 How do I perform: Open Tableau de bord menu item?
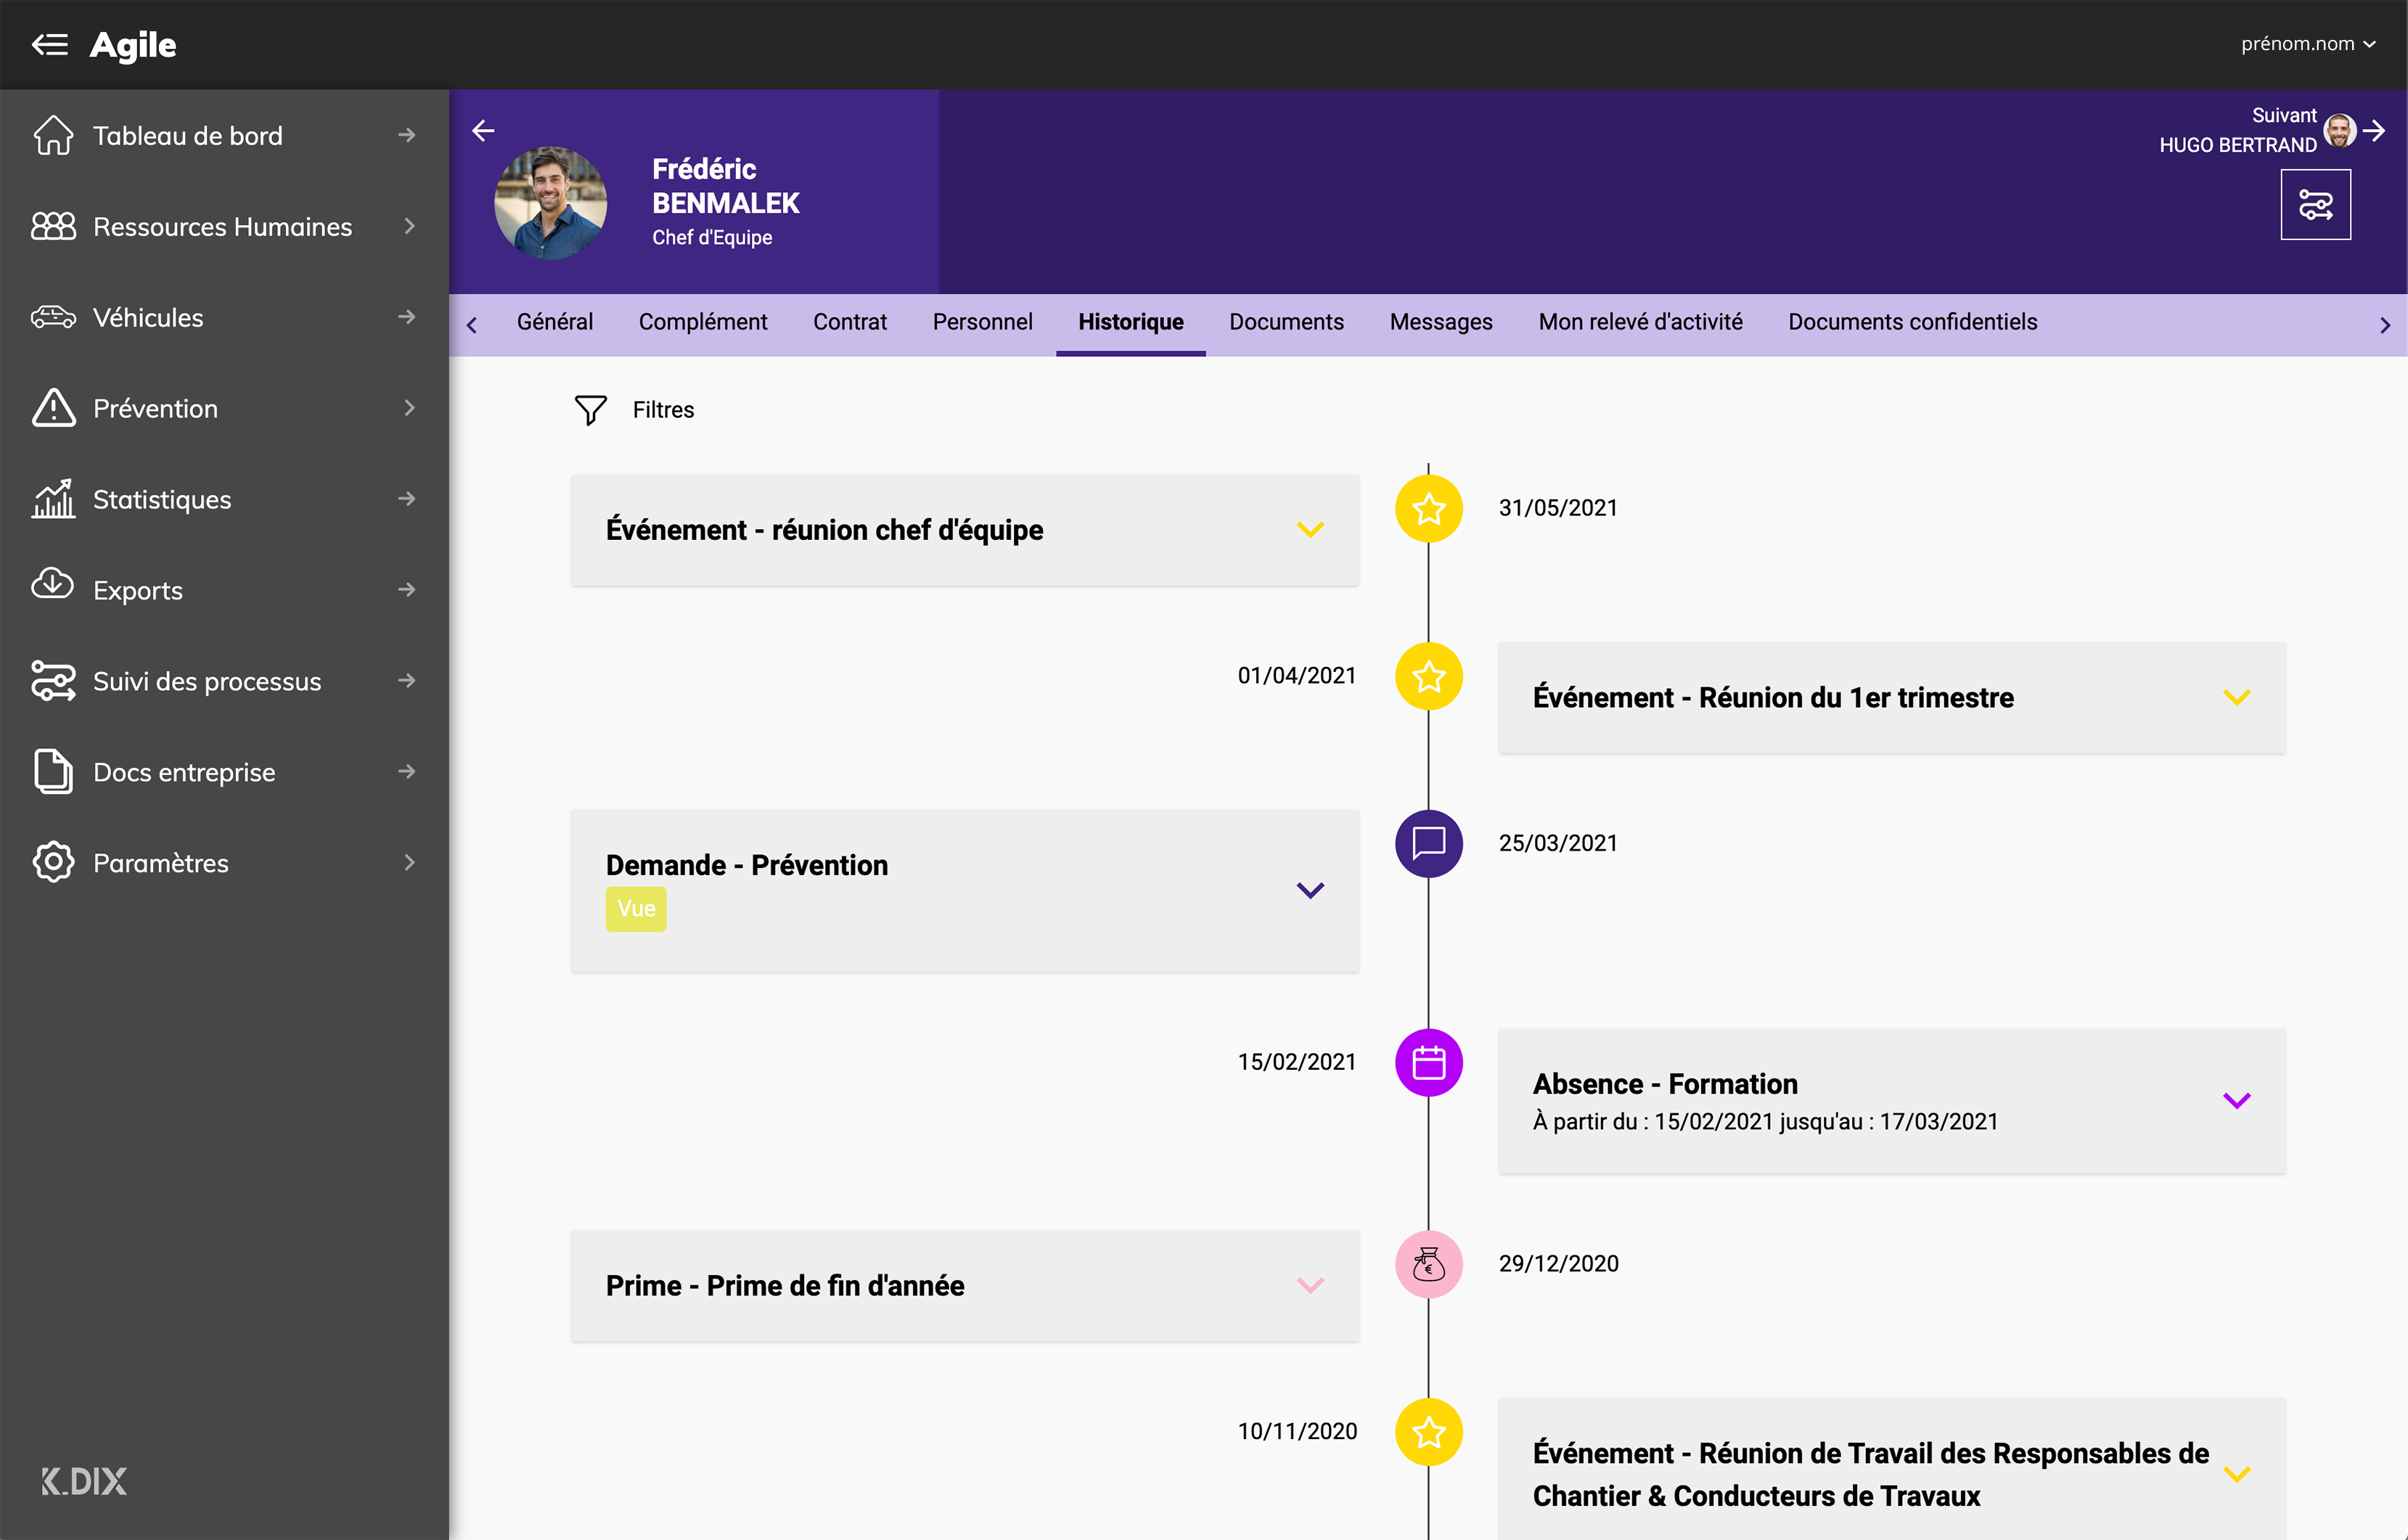[x=224, y=135]
